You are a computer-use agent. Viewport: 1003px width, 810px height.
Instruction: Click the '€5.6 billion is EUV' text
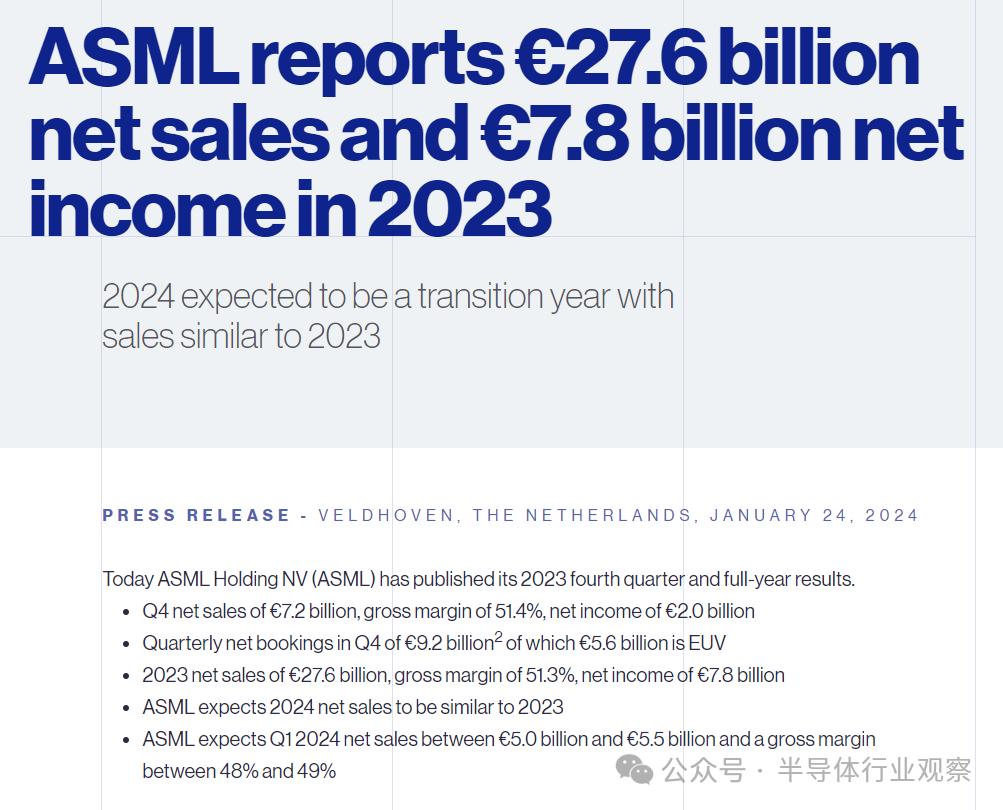coord(652,643)
